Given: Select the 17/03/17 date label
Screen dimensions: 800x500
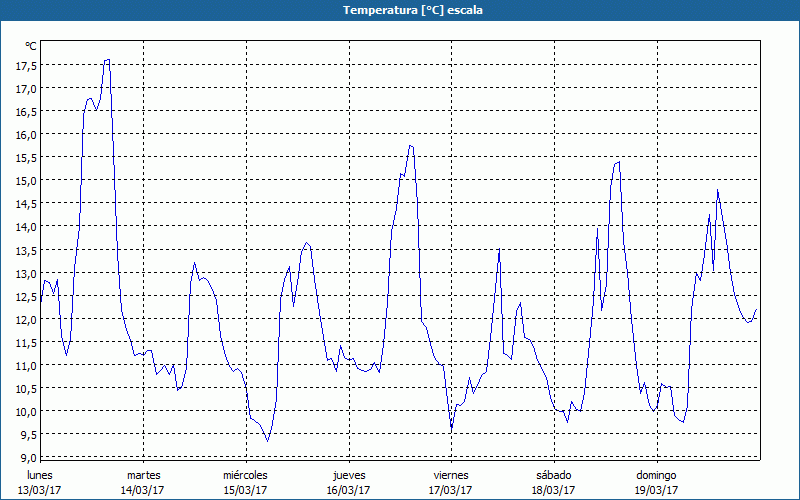Looking at the screenshot, I should coord(451,490).
